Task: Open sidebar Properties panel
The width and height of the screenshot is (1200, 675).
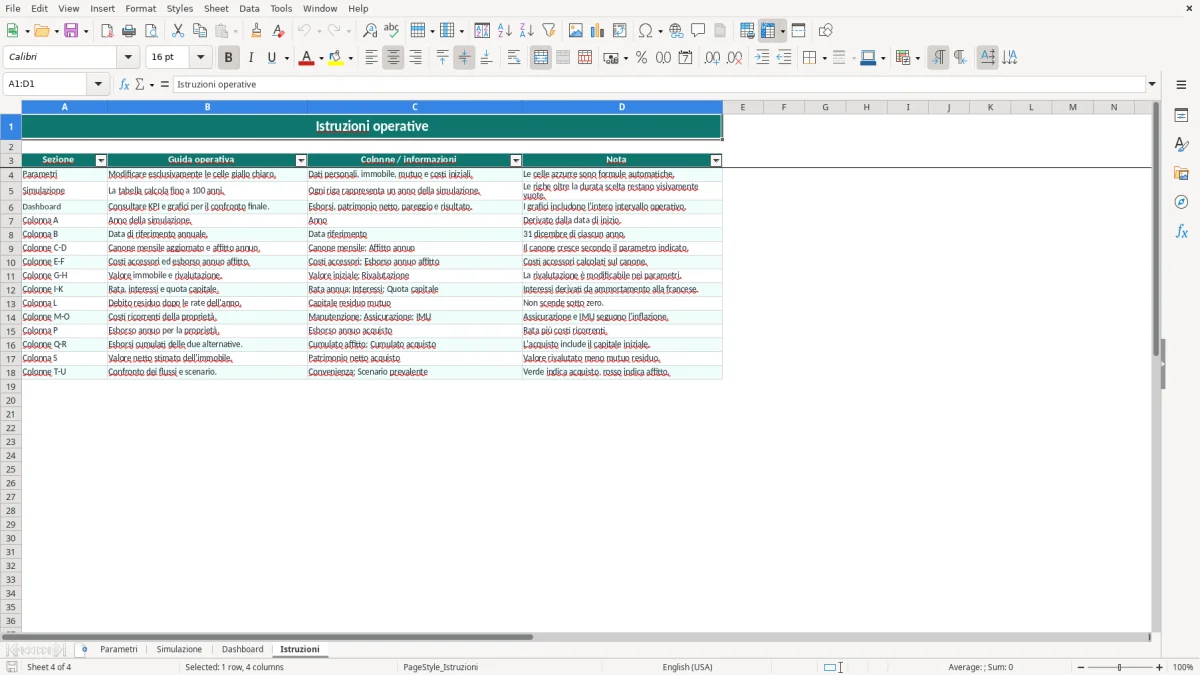Action: pyautogui.click(x=1181, y=115)
